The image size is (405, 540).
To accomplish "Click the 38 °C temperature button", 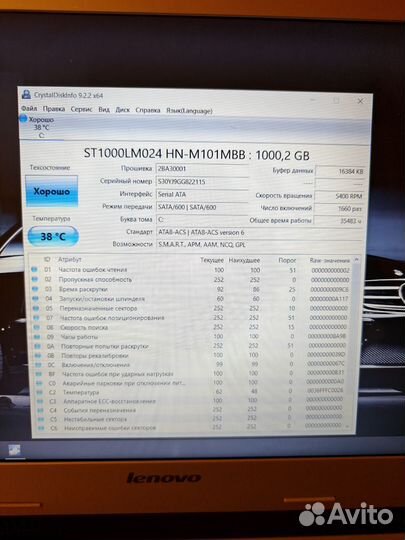I will (53, 236).
